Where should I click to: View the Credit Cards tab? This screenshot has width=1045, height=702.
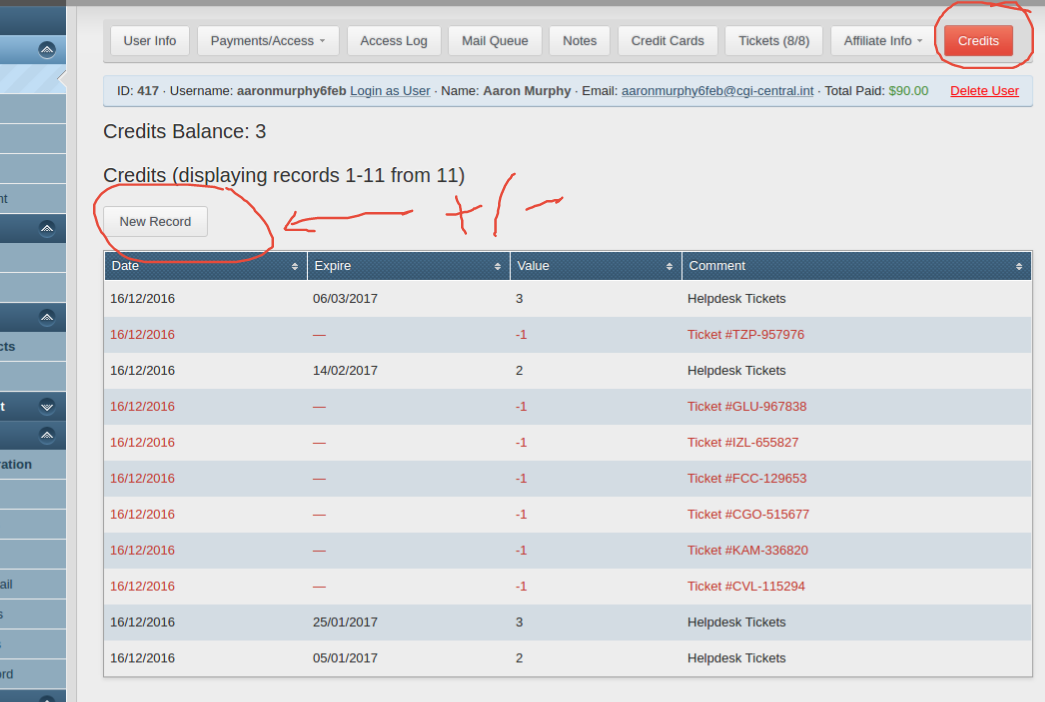667,40
